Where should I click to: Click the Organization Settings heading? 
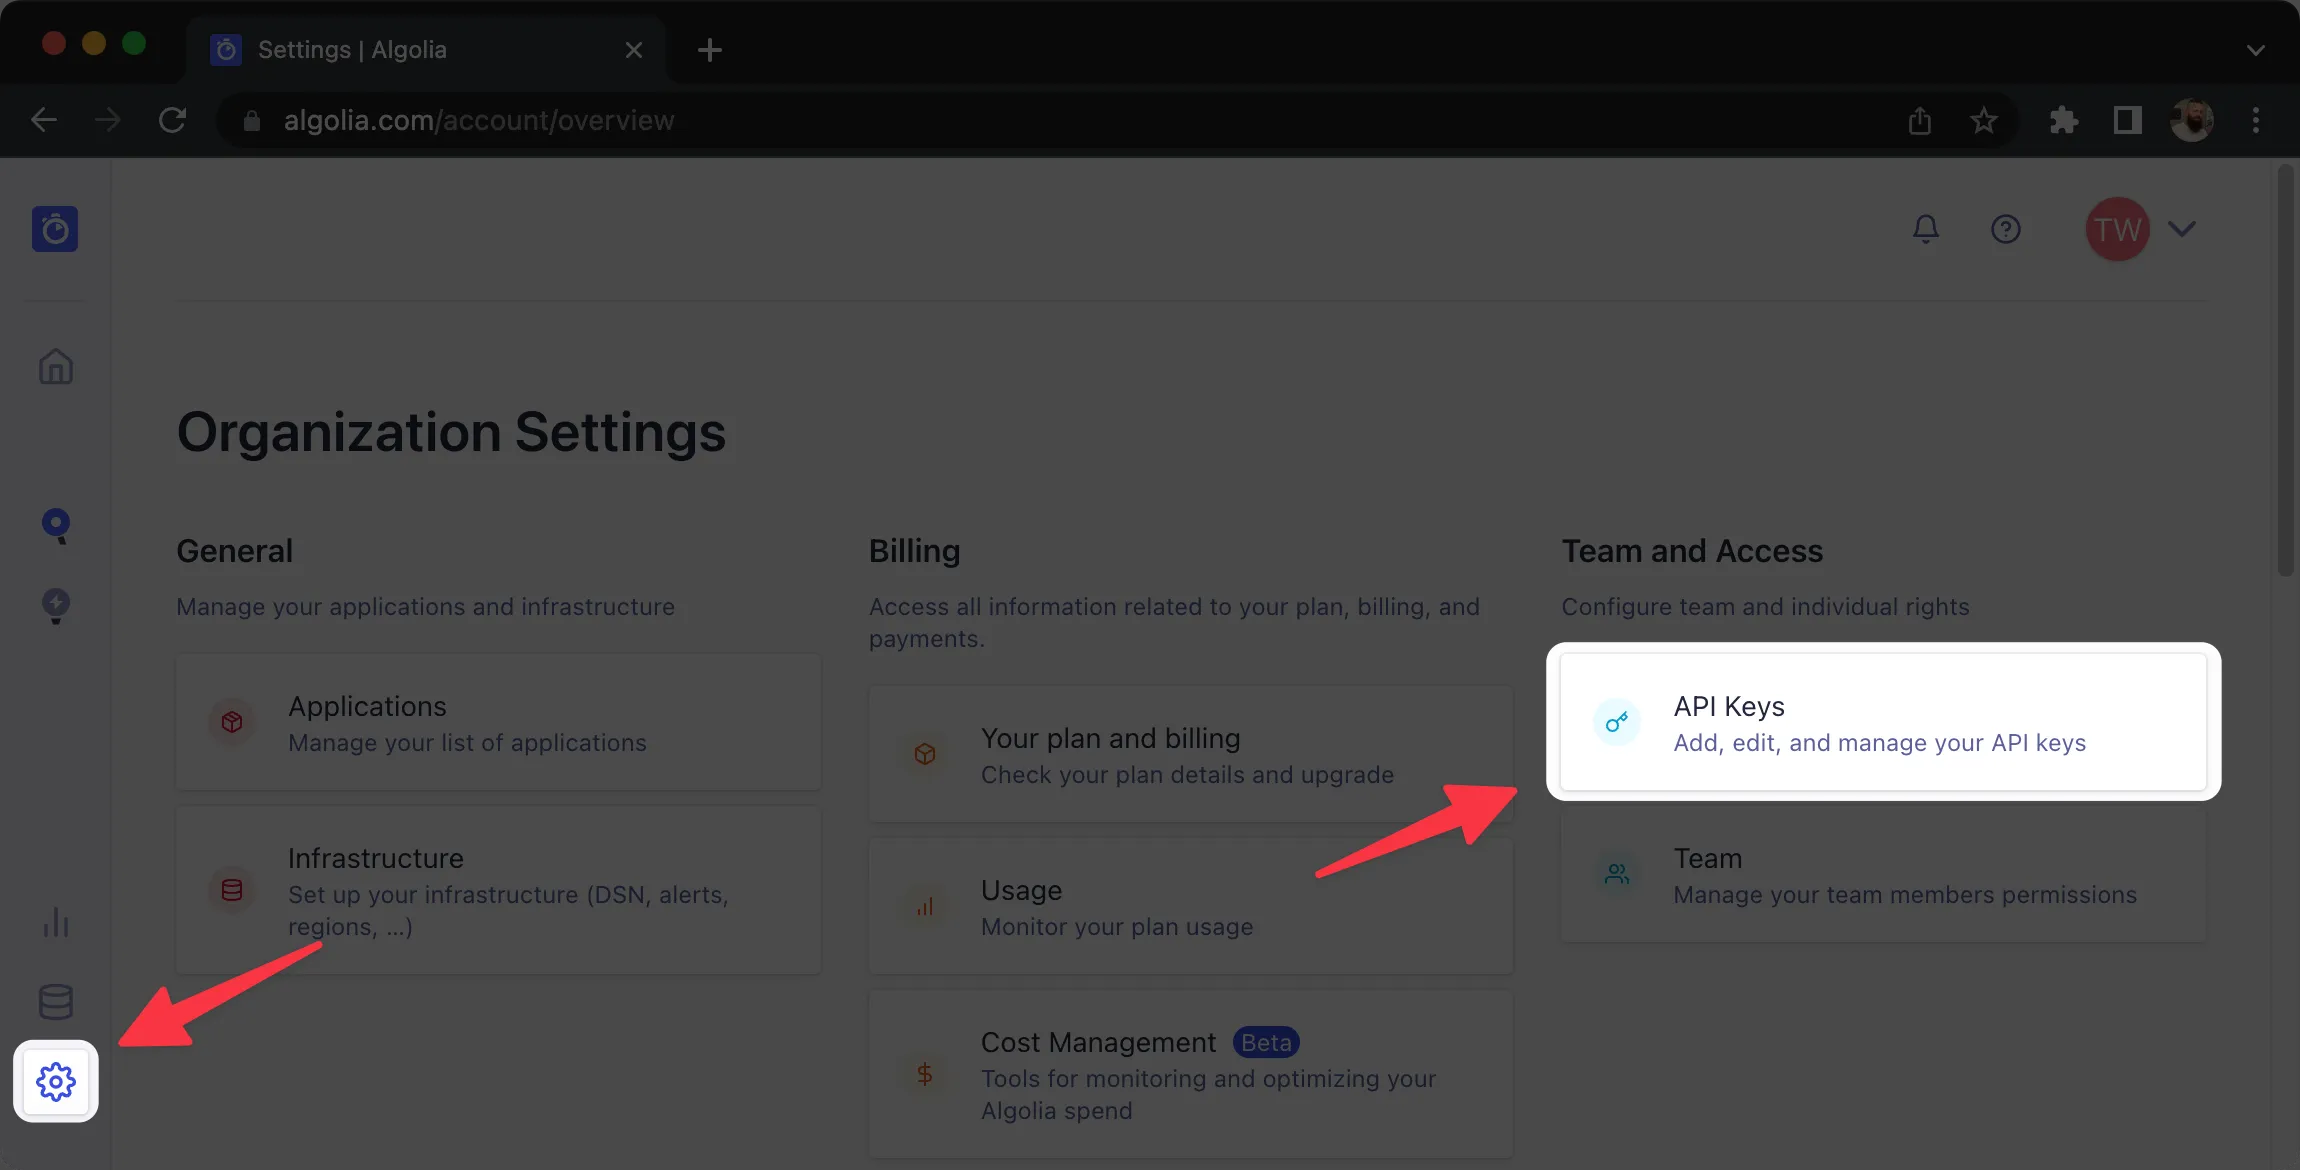451,432
